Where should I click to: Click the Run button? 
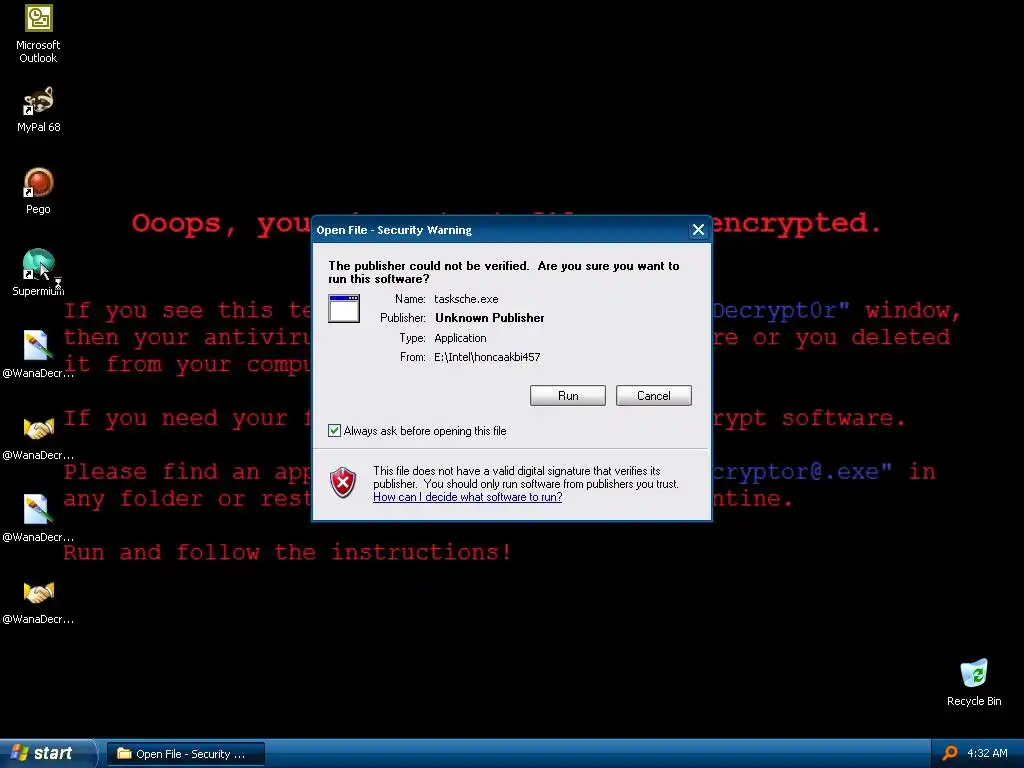click(x=568, y=396)
